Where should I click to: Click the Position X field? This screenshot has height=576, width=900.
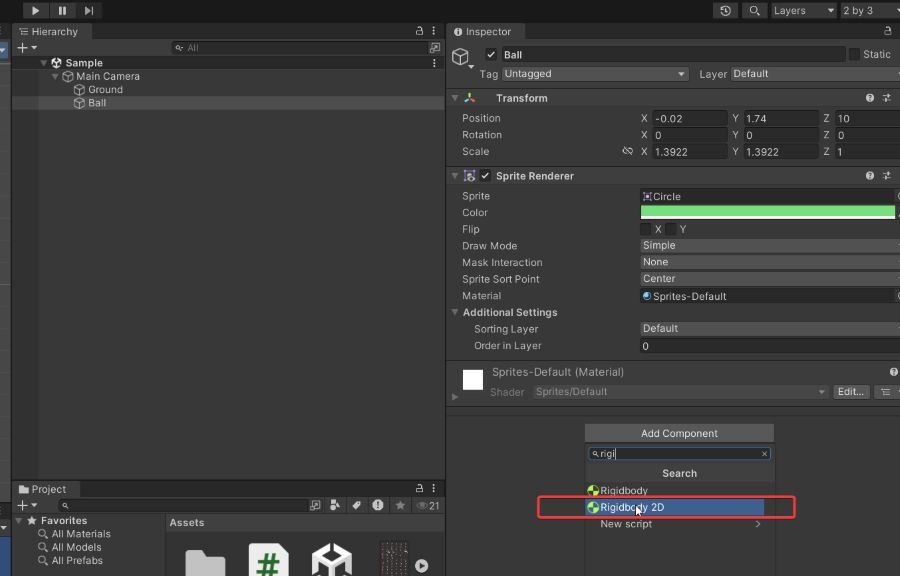689,119
